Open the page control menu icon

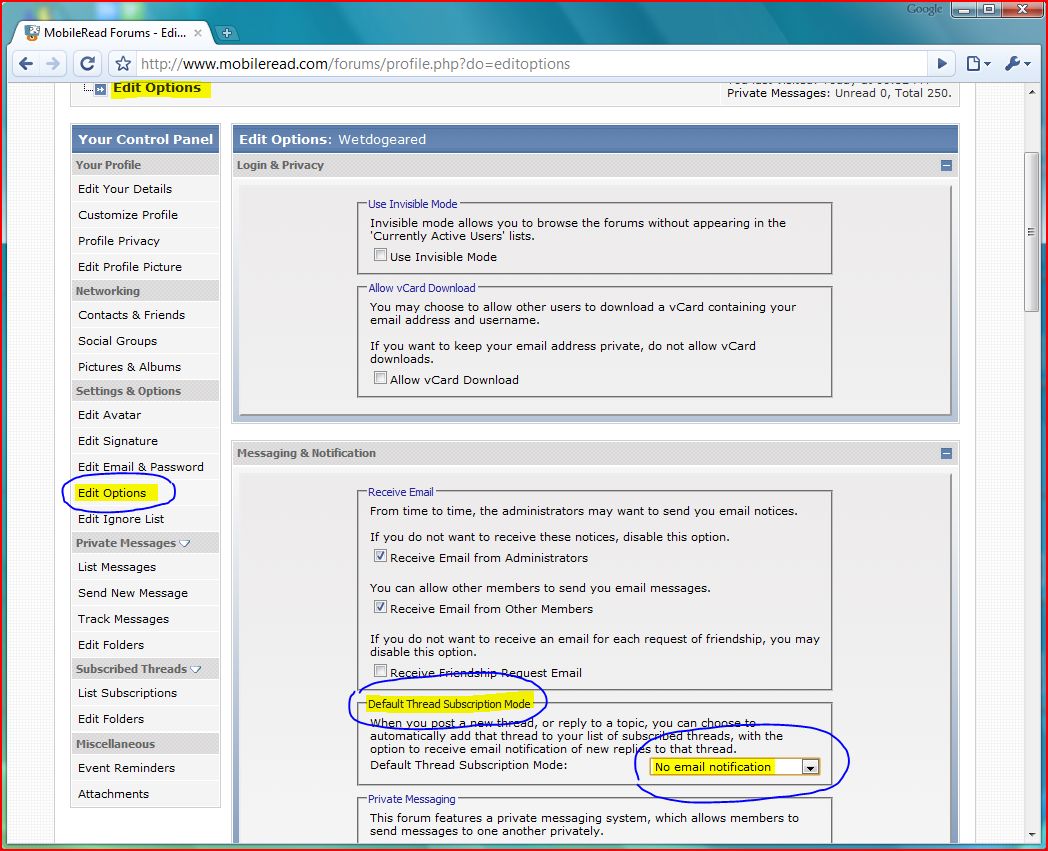[x=978, y=64]
